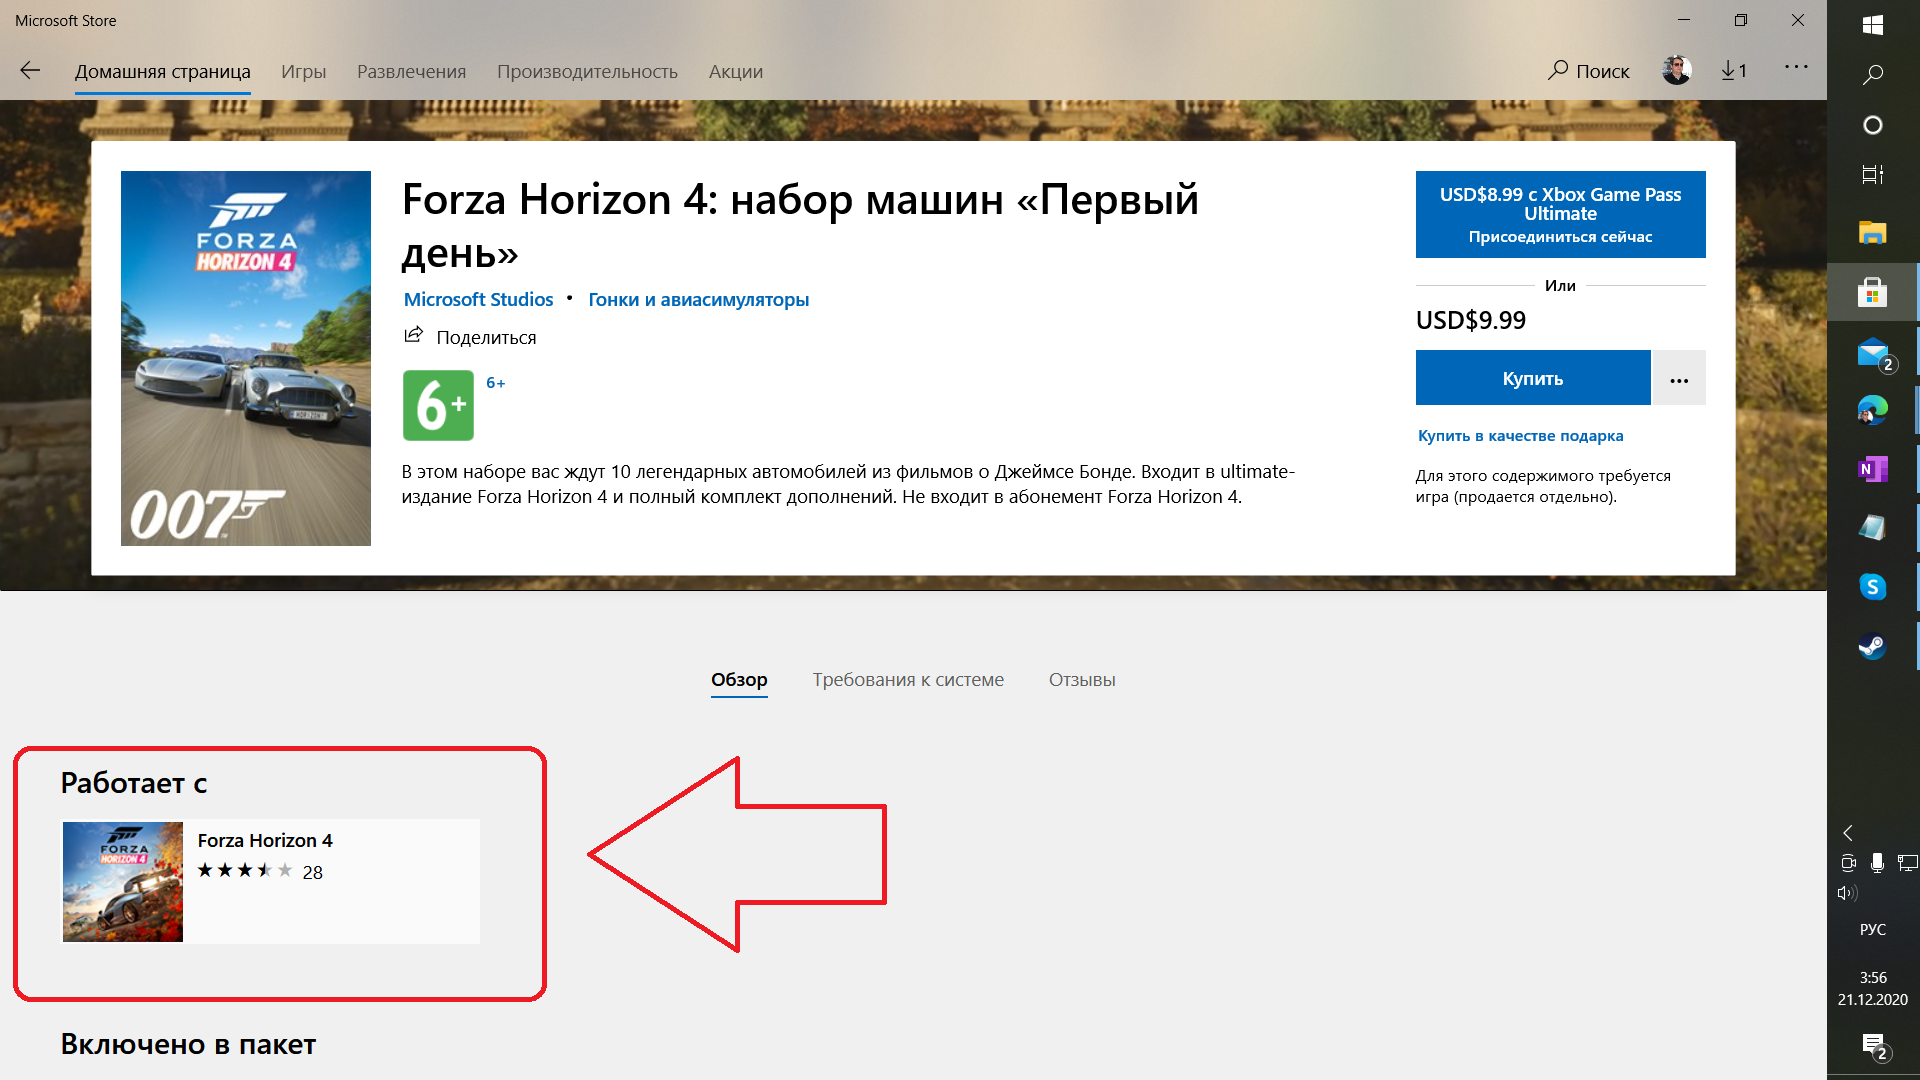
Task: Open the light blue tilted page taskbar app
Action: 1873,528
